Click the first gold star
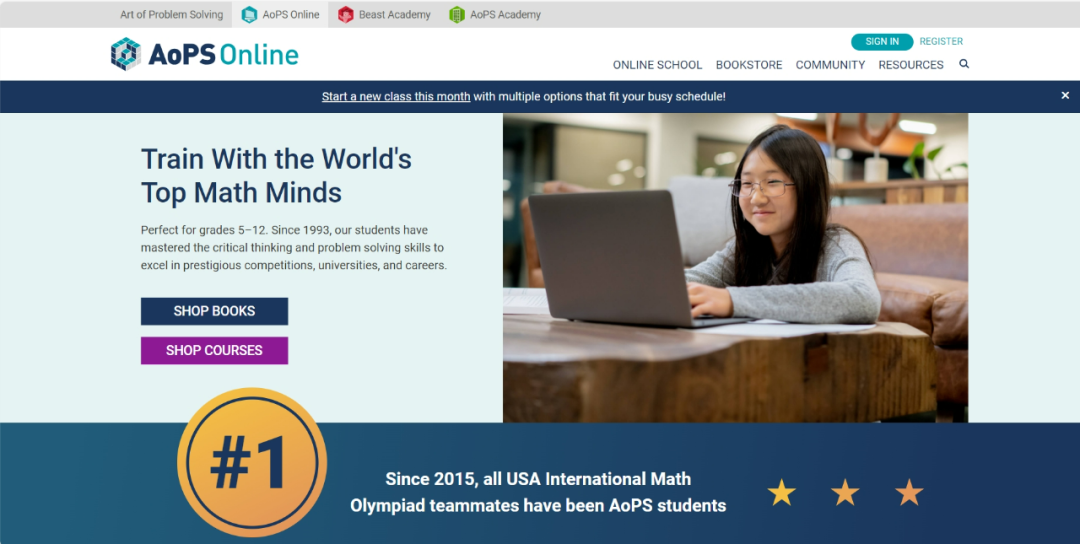 coord(781,492)
